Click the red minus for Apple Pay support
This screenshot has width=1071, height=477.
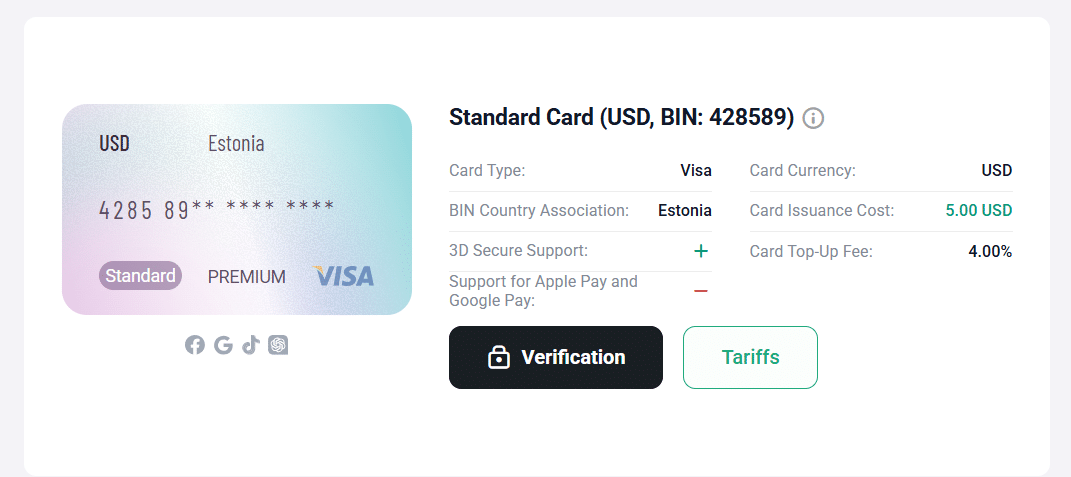pyautogui.click(x=701, y=291)
